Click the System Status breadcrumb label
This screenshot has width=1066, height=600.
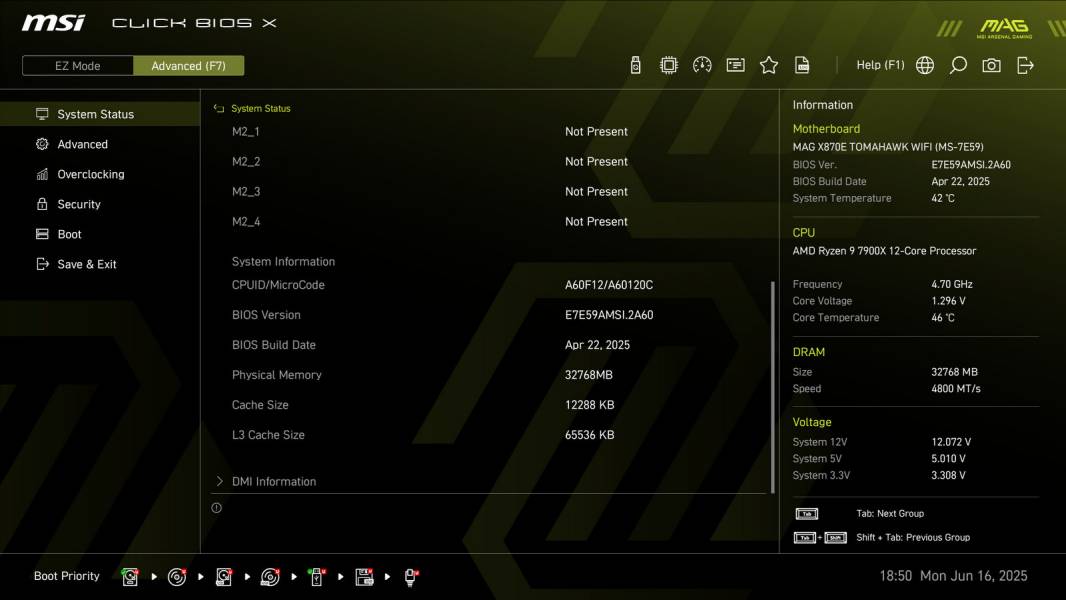point(260,108)
